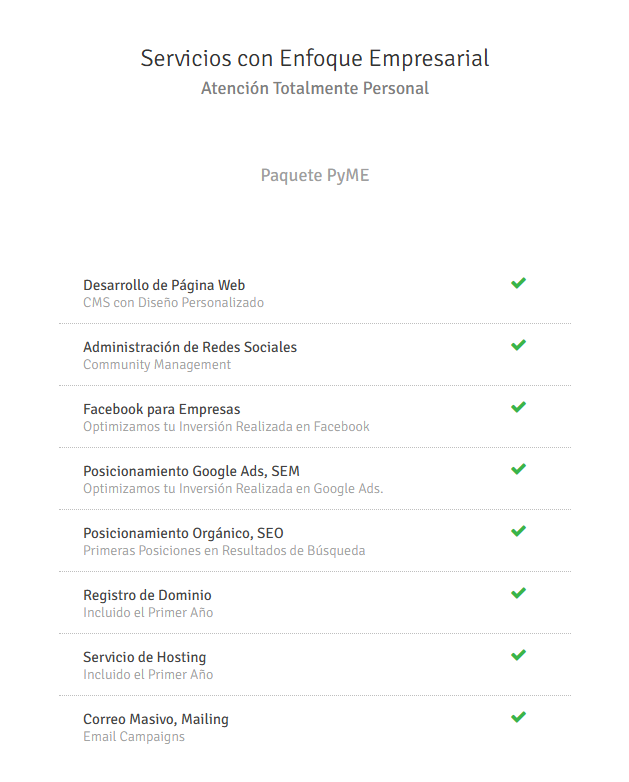The image size is (629, 782).
Task: Open Posicionamiento Google Ads, SEM item
Action: tap(192, 471)
